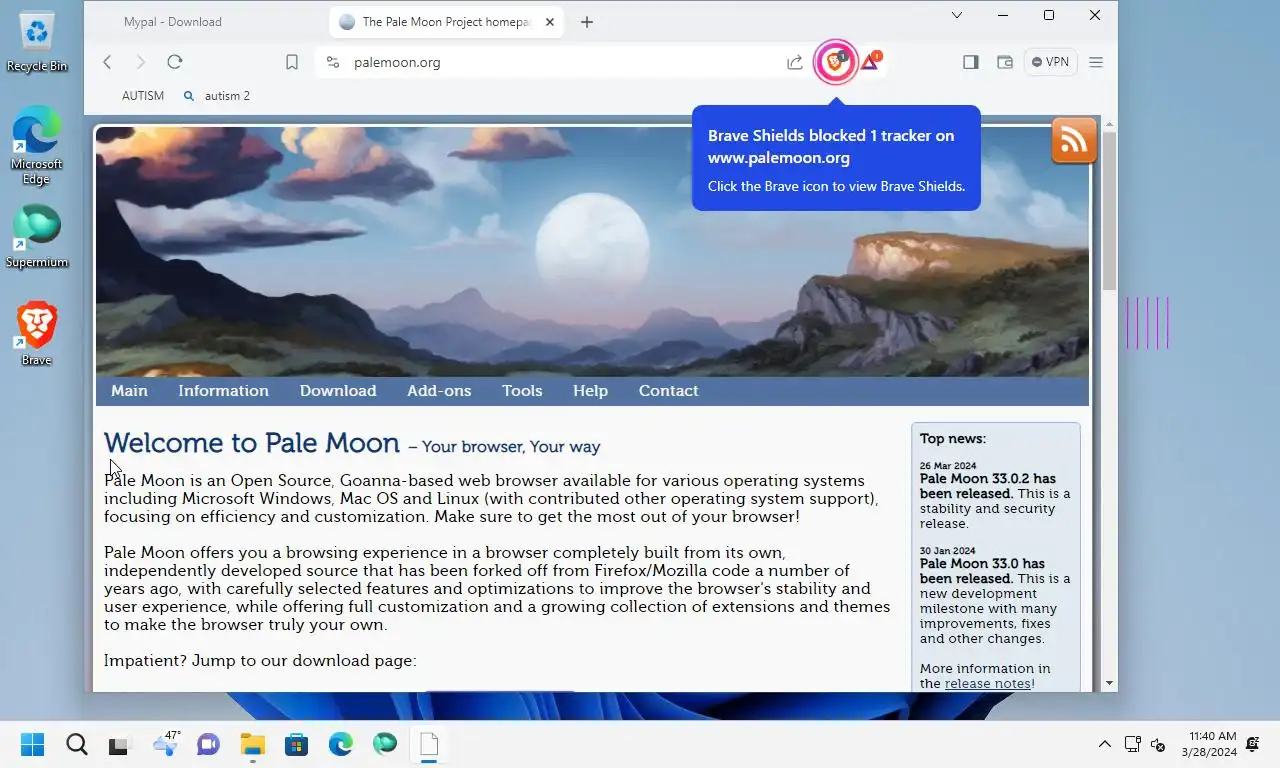Reload the palemoon.org page
1280x768 pixels.
(175, 62)
